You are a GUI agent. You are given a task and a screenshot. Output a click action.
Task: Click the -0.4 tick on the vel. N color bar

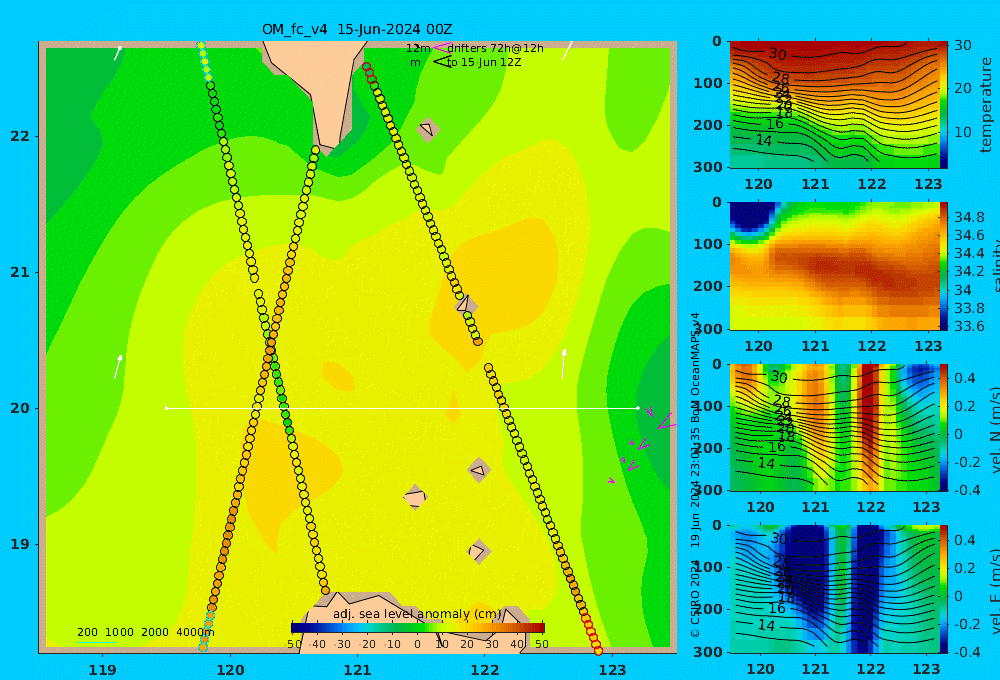click(966, 490)
